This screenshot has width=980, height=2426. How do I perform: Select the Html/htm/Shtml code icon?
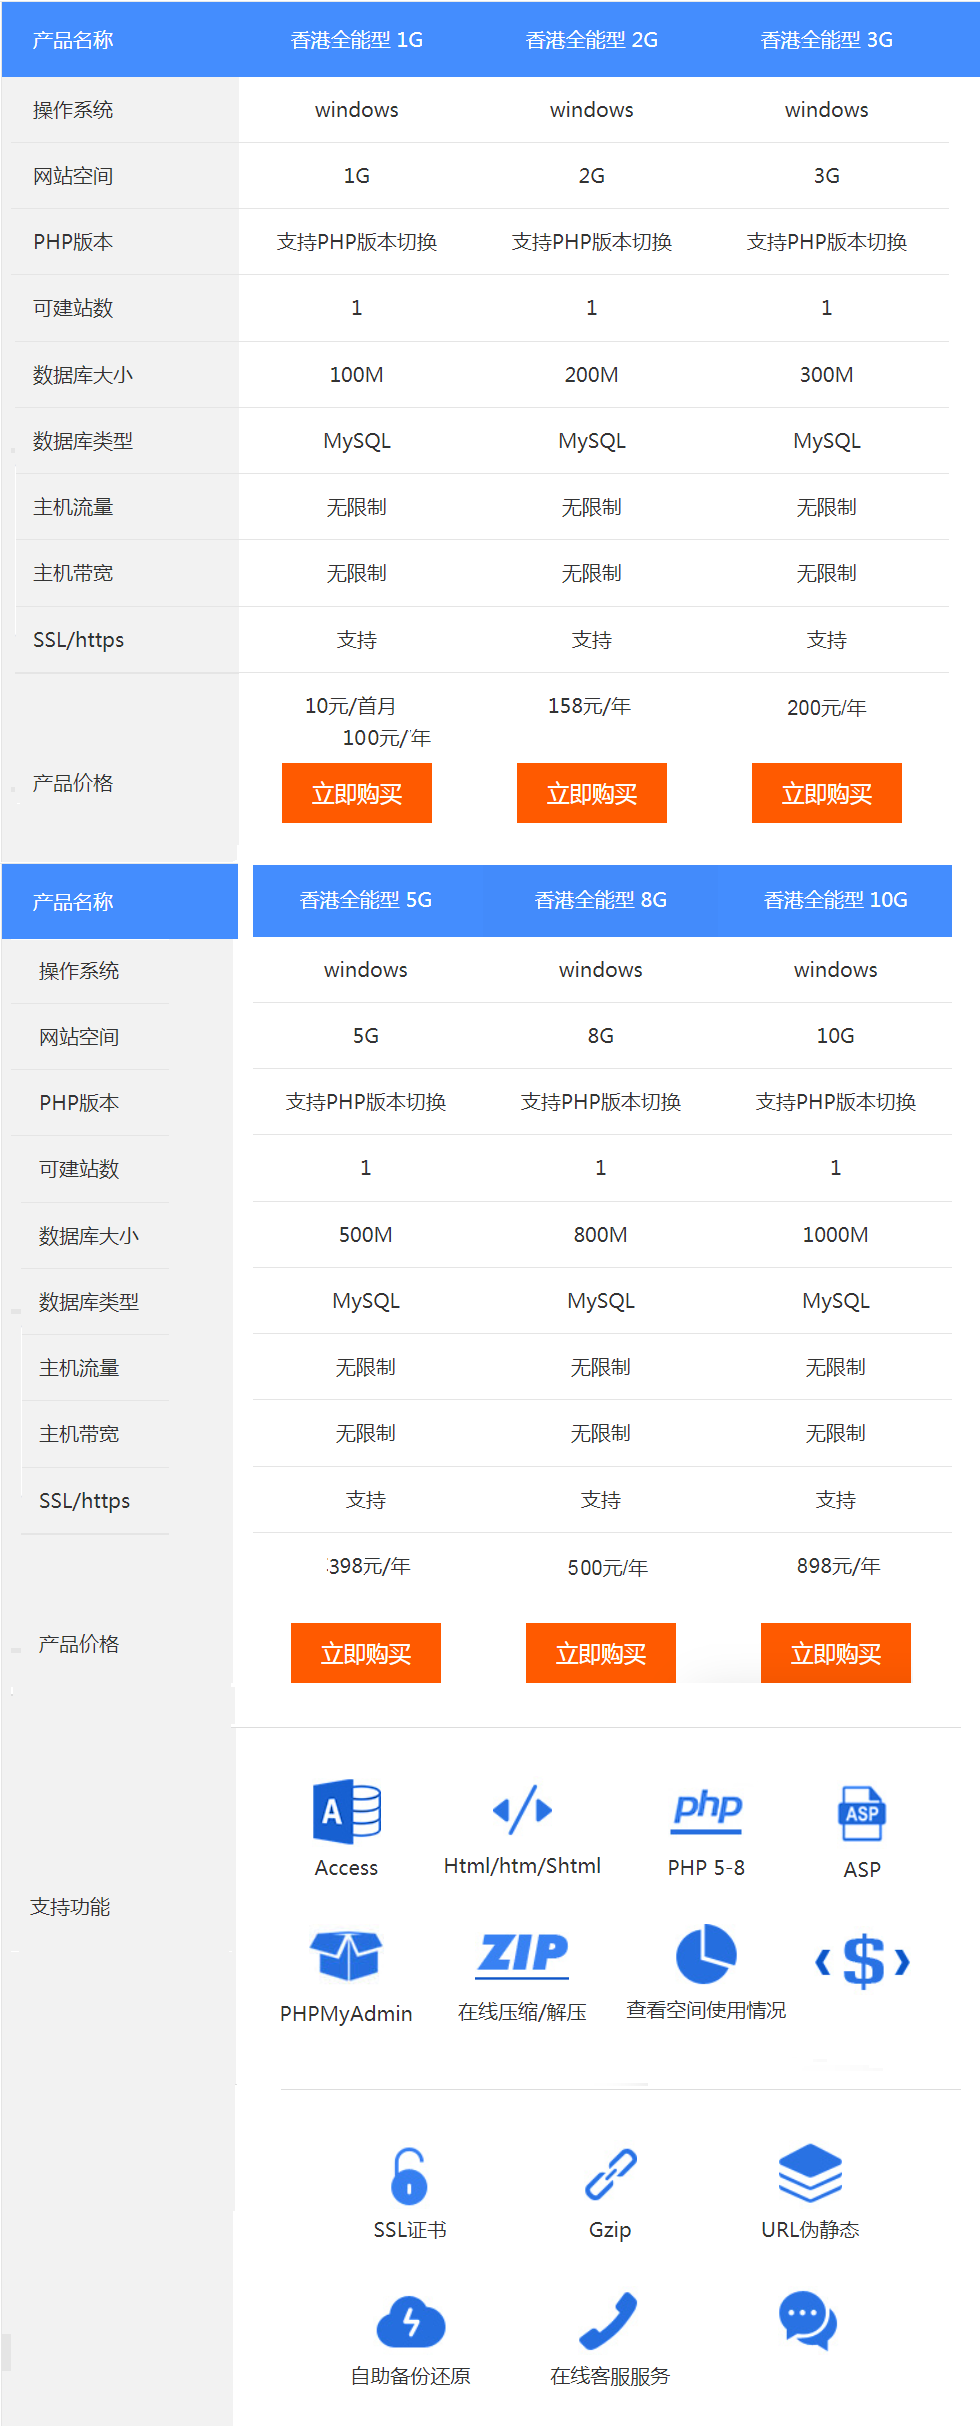pyautogui.click(x=522, y=1810)
